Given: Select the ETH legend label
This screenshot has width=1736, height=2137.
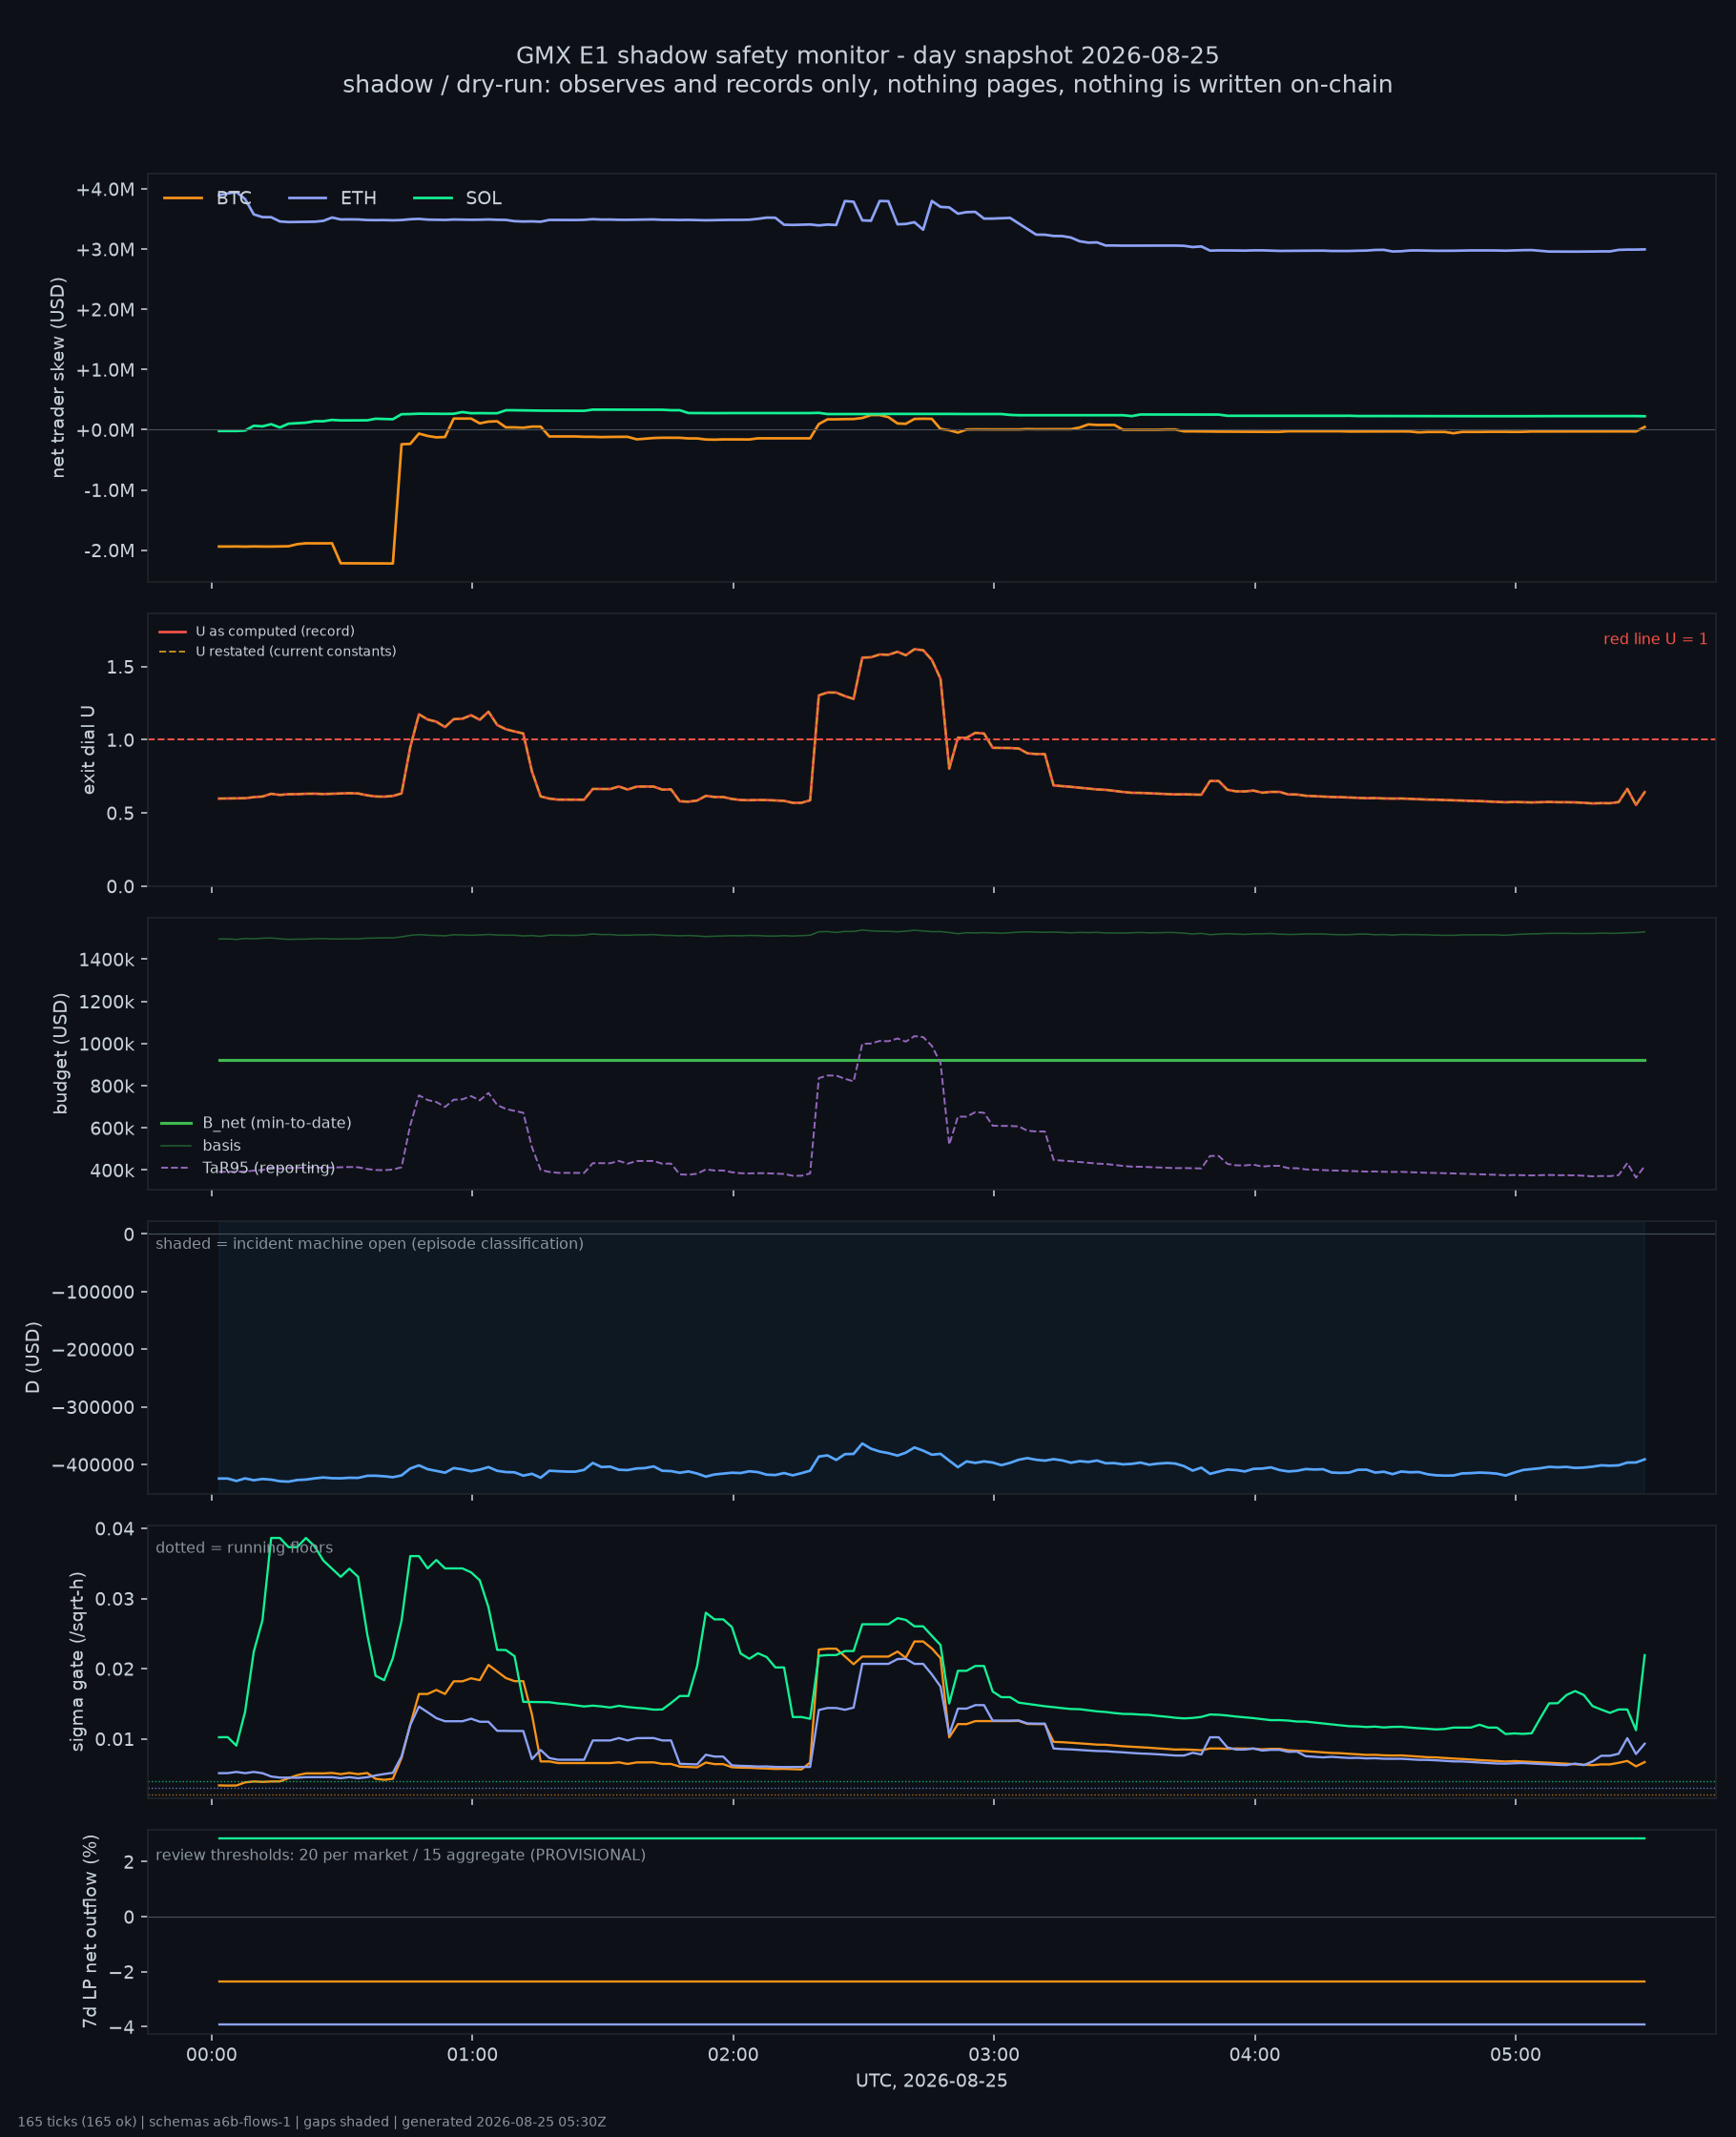Looking at the screenshot, I should pyautogui.click(x=358, y=198).
